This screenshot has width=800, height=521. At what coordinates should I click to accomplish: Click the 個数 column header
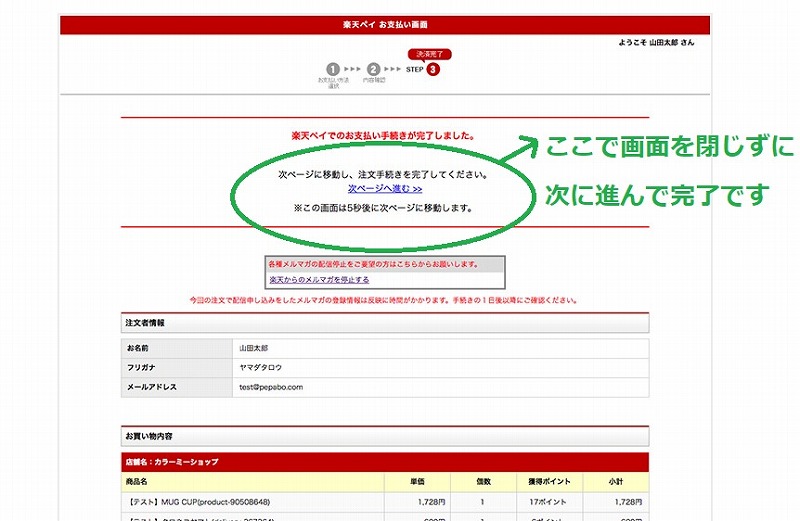click(x=483, y=482)
